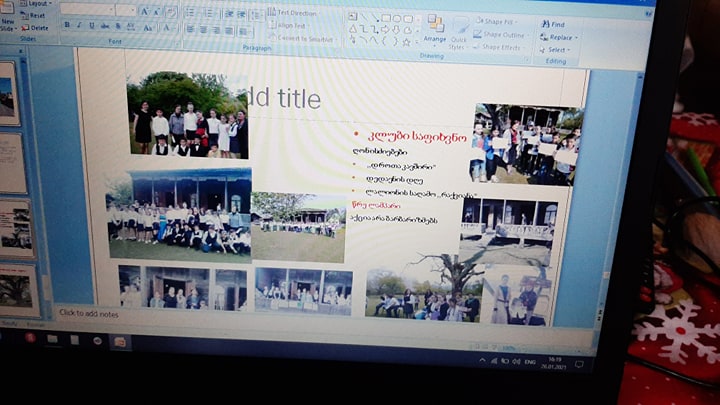The image size is (720, 405).
Task: Select the Text Box shape
Action: coord(352,17)
